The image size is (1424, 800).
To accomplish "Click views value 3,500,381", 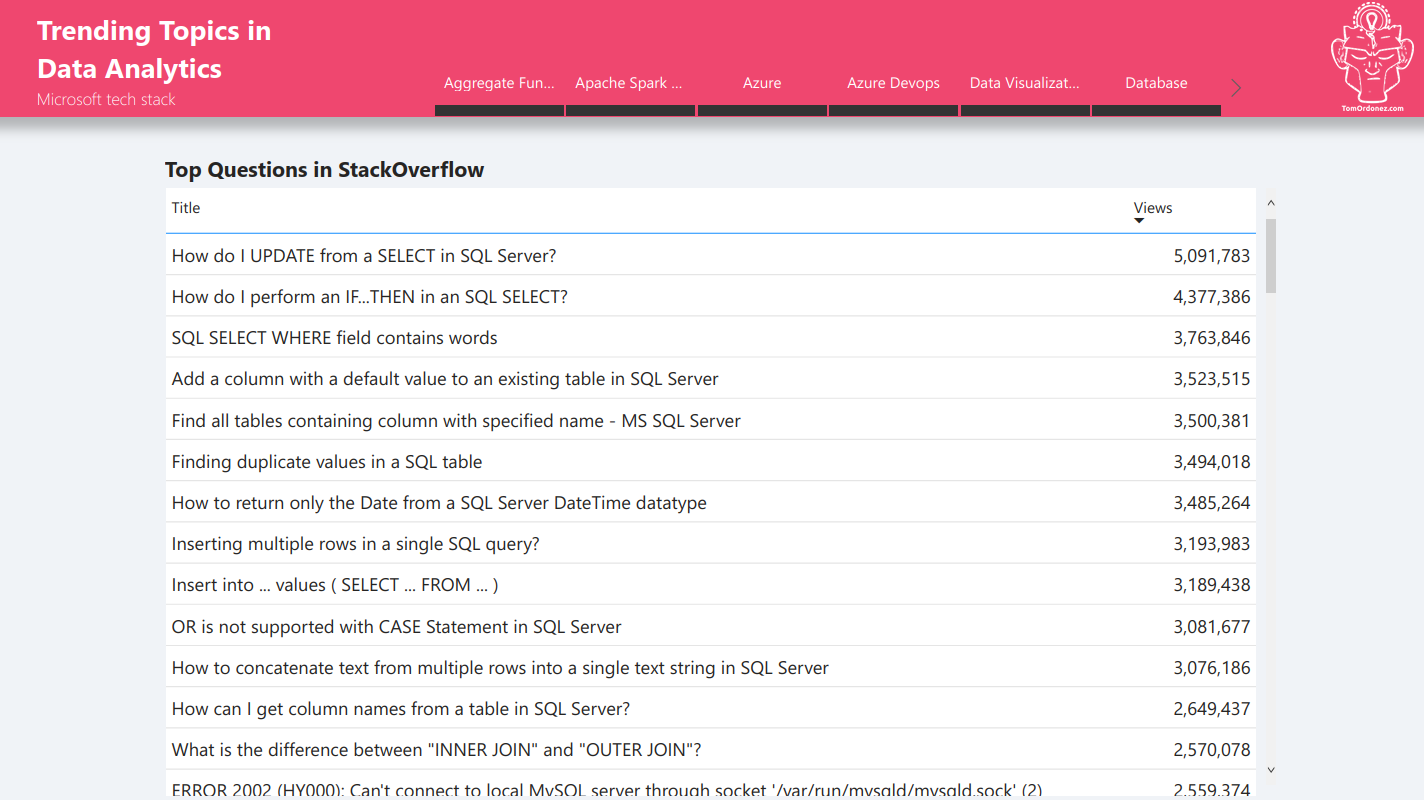I will 1212,420.
